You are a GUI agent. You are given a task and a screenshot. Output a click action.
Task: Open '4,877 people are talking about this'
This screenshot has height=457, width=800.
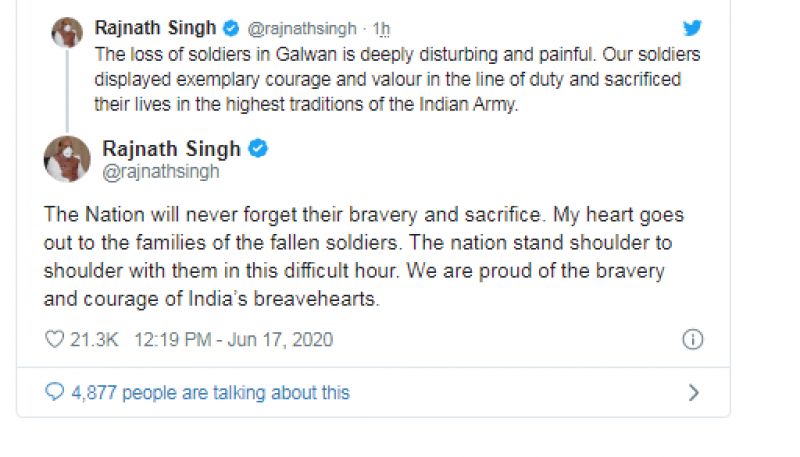pyautogui.click(x=210, y=392)
